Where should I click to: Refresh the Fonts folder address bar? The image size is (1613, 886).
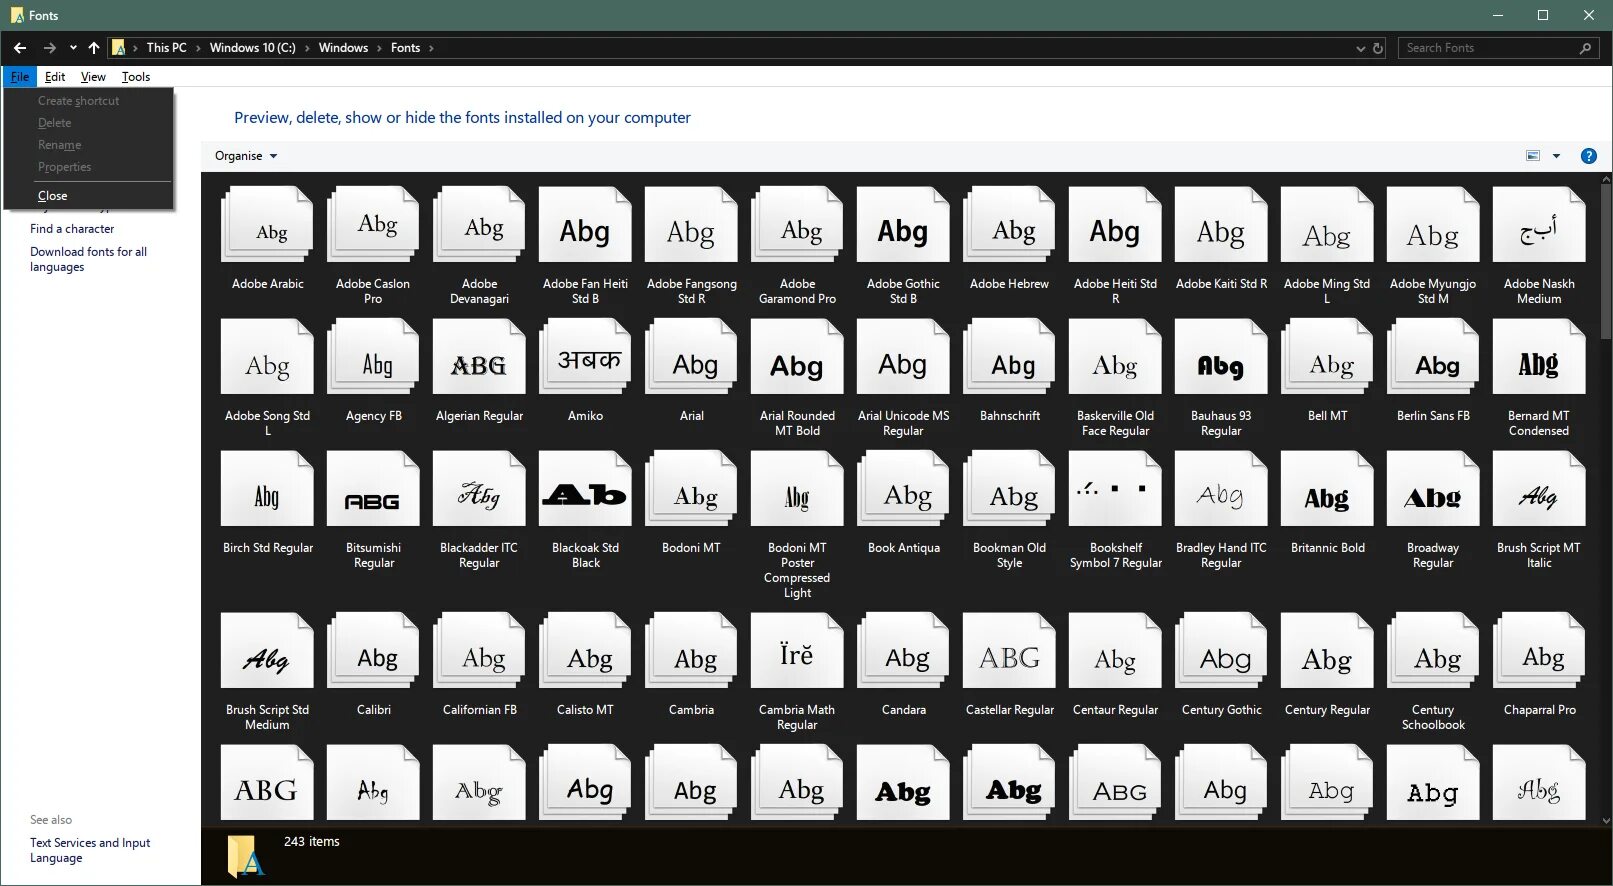point(1377,48)
